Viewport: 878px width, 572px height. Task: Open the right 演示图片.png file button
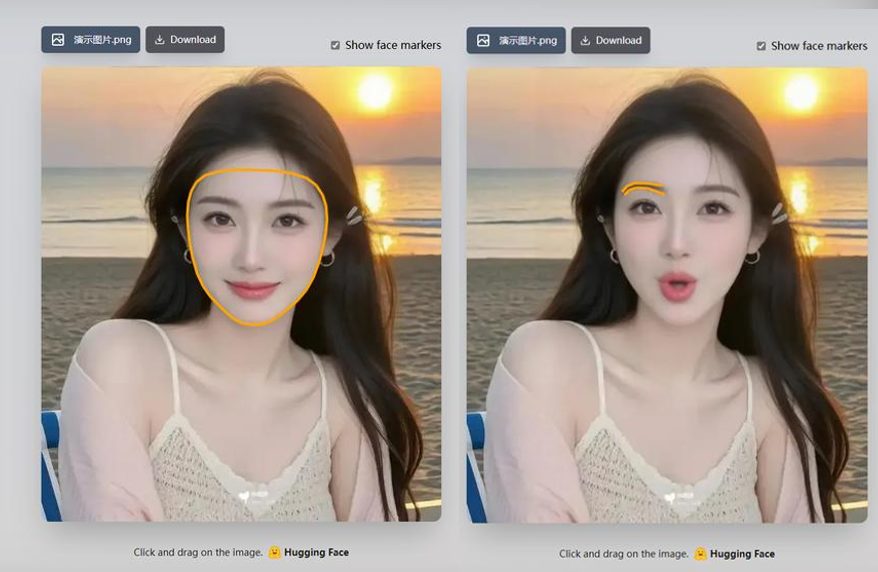516,40
